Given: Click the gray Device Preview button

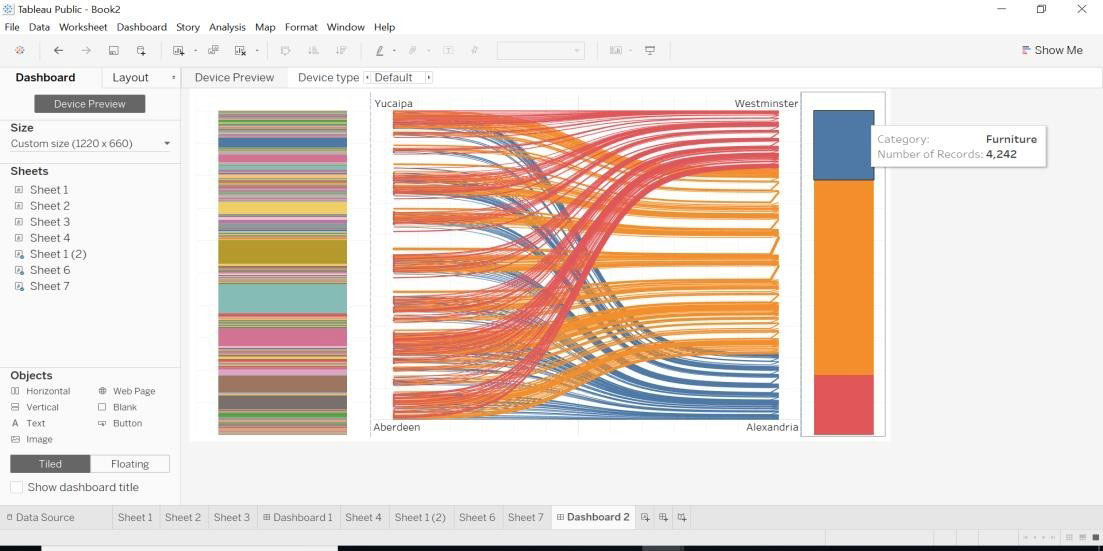Looking at the screenshot, I should tap(90, 103).
